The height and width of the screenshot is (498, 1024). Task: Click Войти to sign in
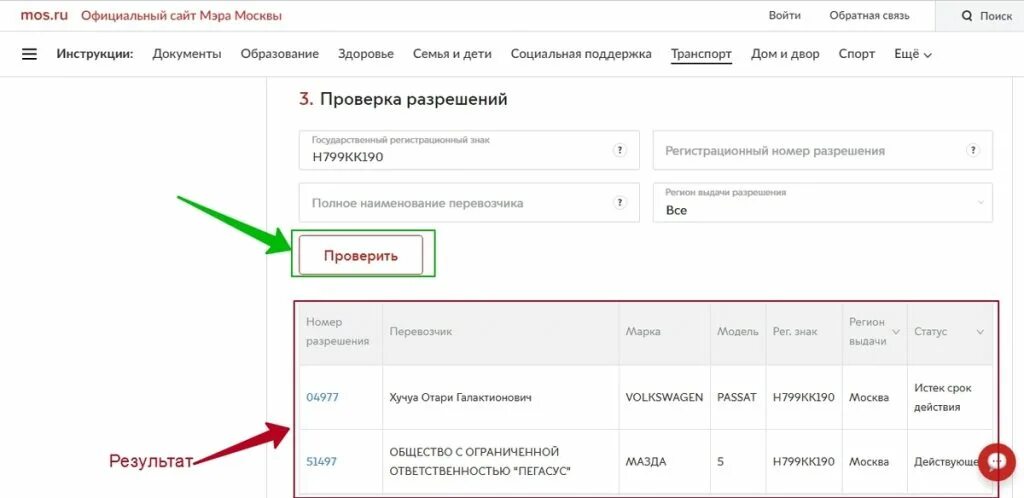pyautogui.click(x=784, y=16)
